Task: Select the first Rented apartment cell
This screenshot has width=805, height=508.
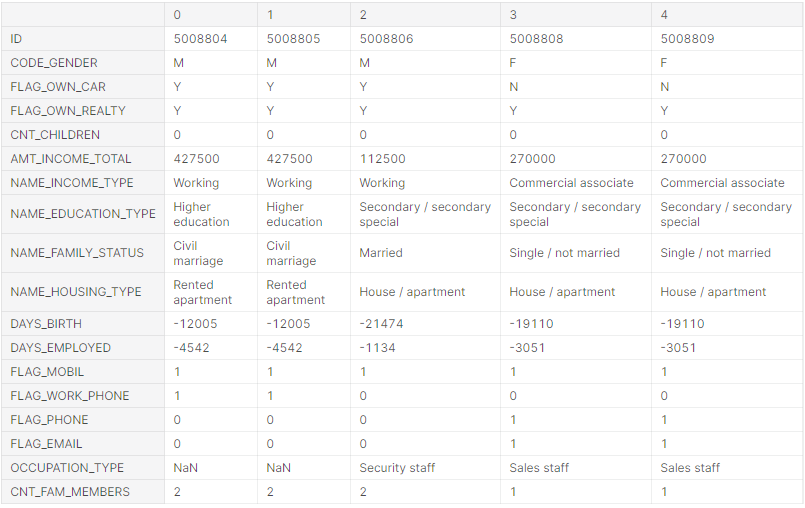Action: (x=202, y=292)
